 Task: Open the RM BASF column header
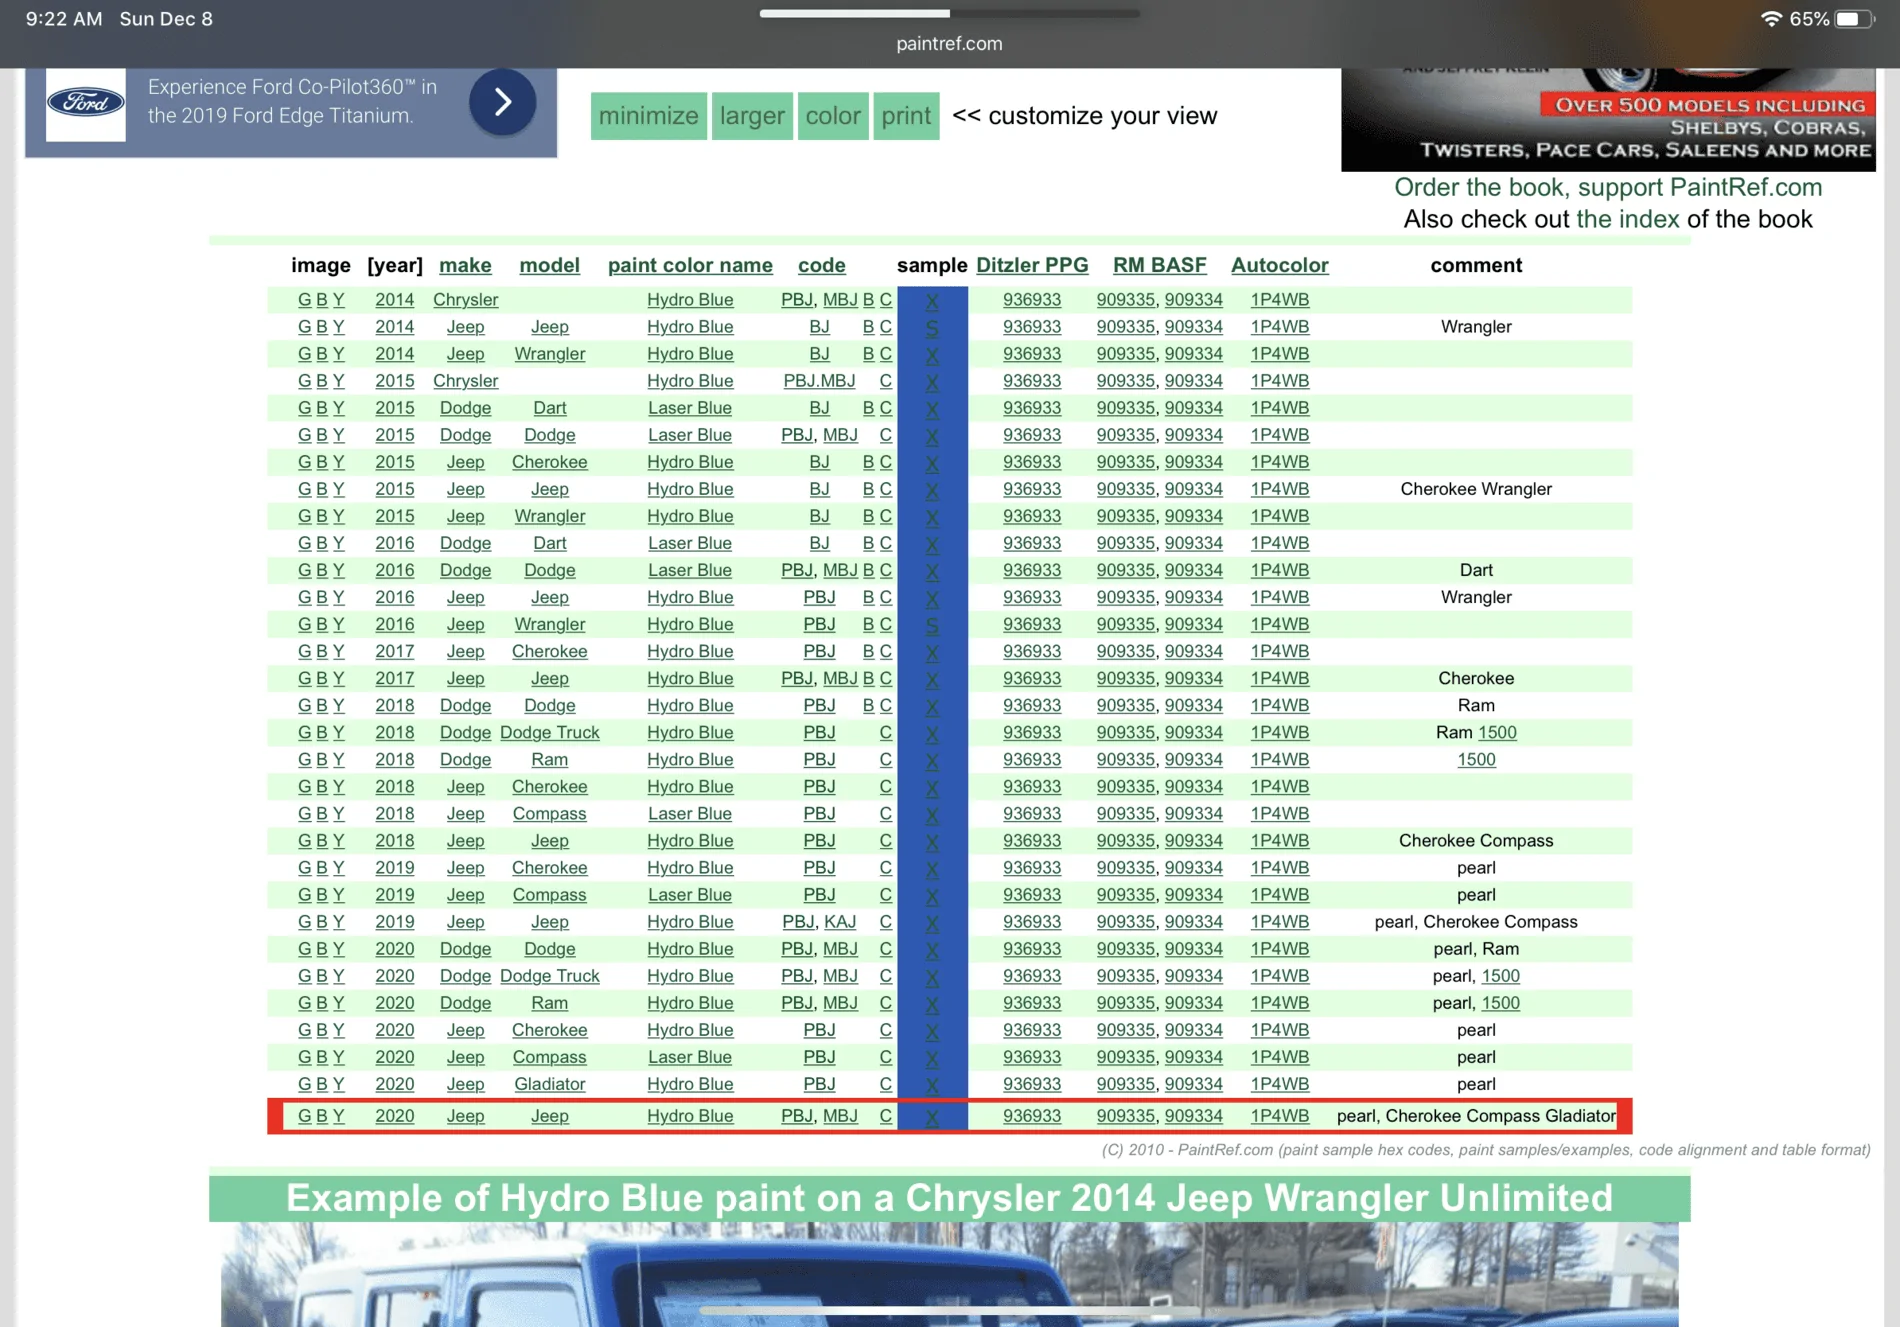tap(1160, 265)
